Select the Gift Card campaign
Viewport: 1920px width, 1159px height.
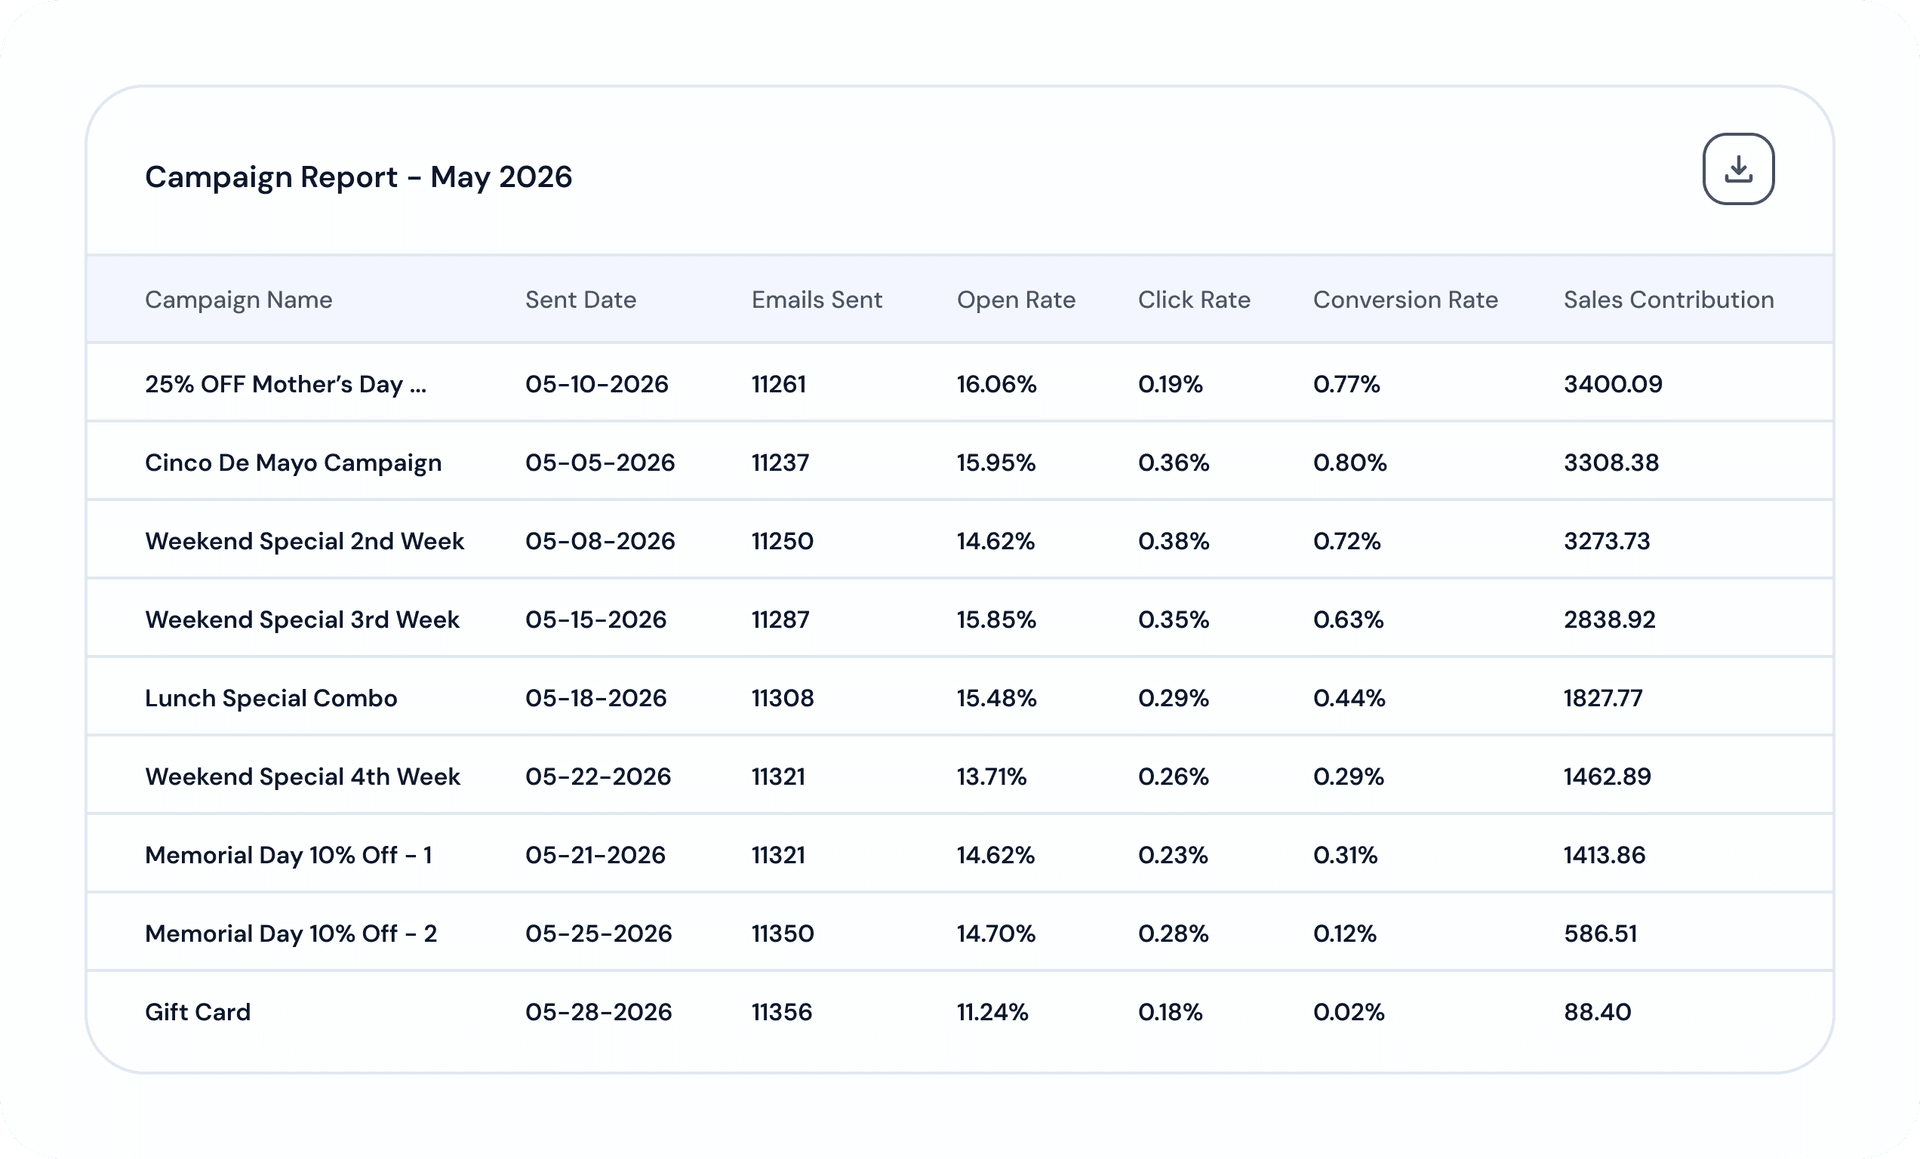click(x=960, y=1011)
